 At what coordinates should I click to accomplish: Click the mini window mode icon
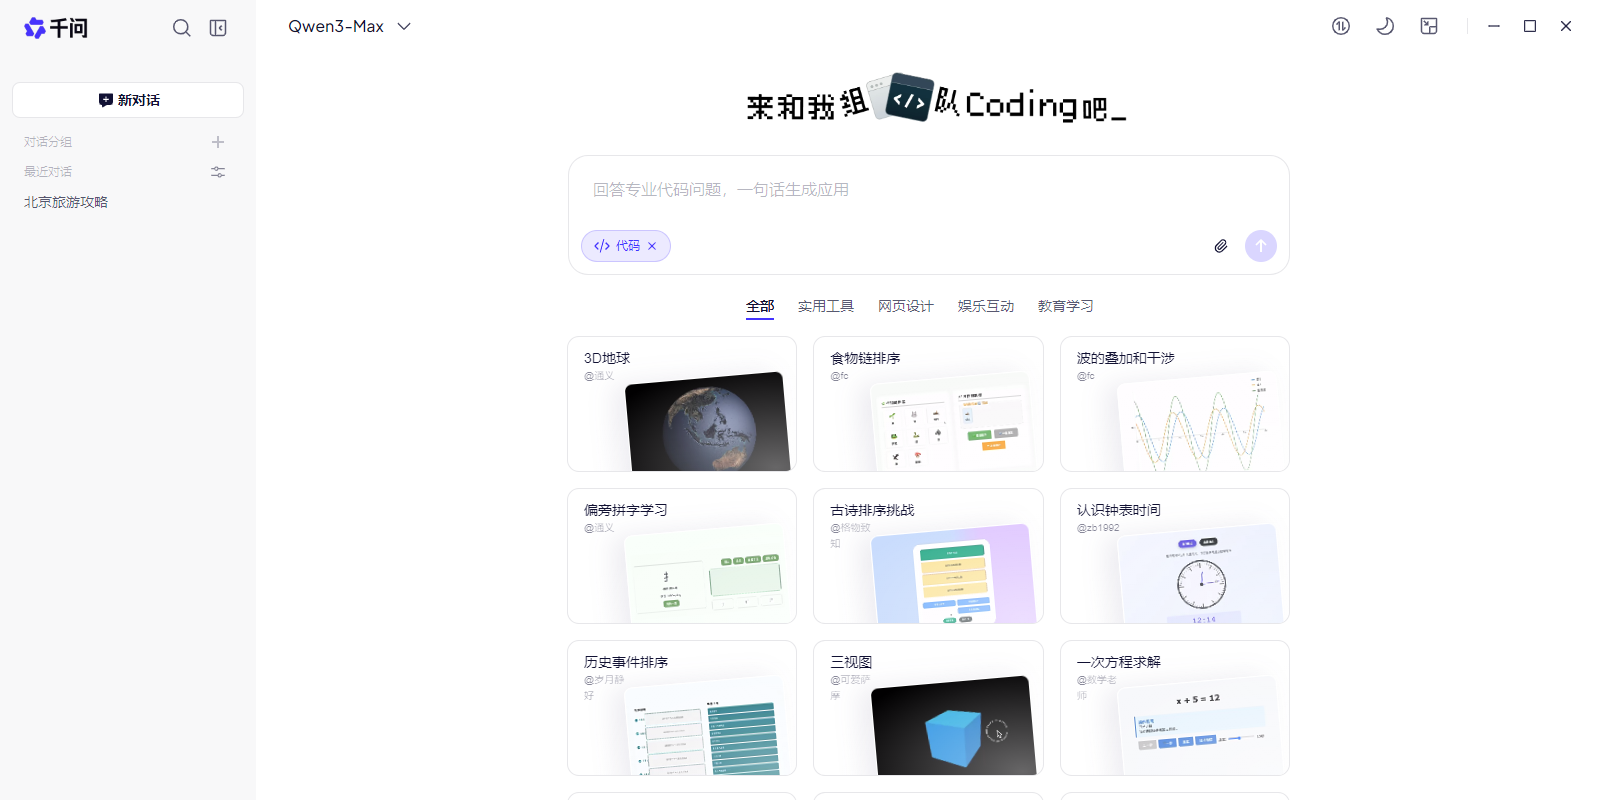click(x=1429, y=27)
